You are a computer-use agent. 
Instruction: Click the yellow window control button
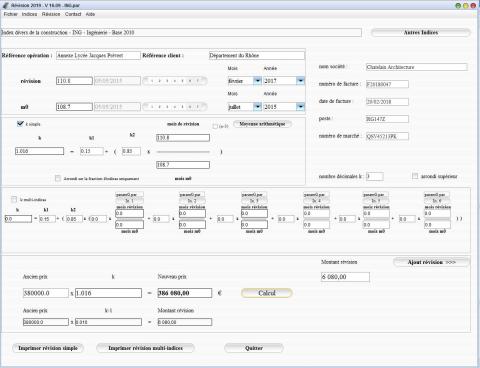coord(466,6)
